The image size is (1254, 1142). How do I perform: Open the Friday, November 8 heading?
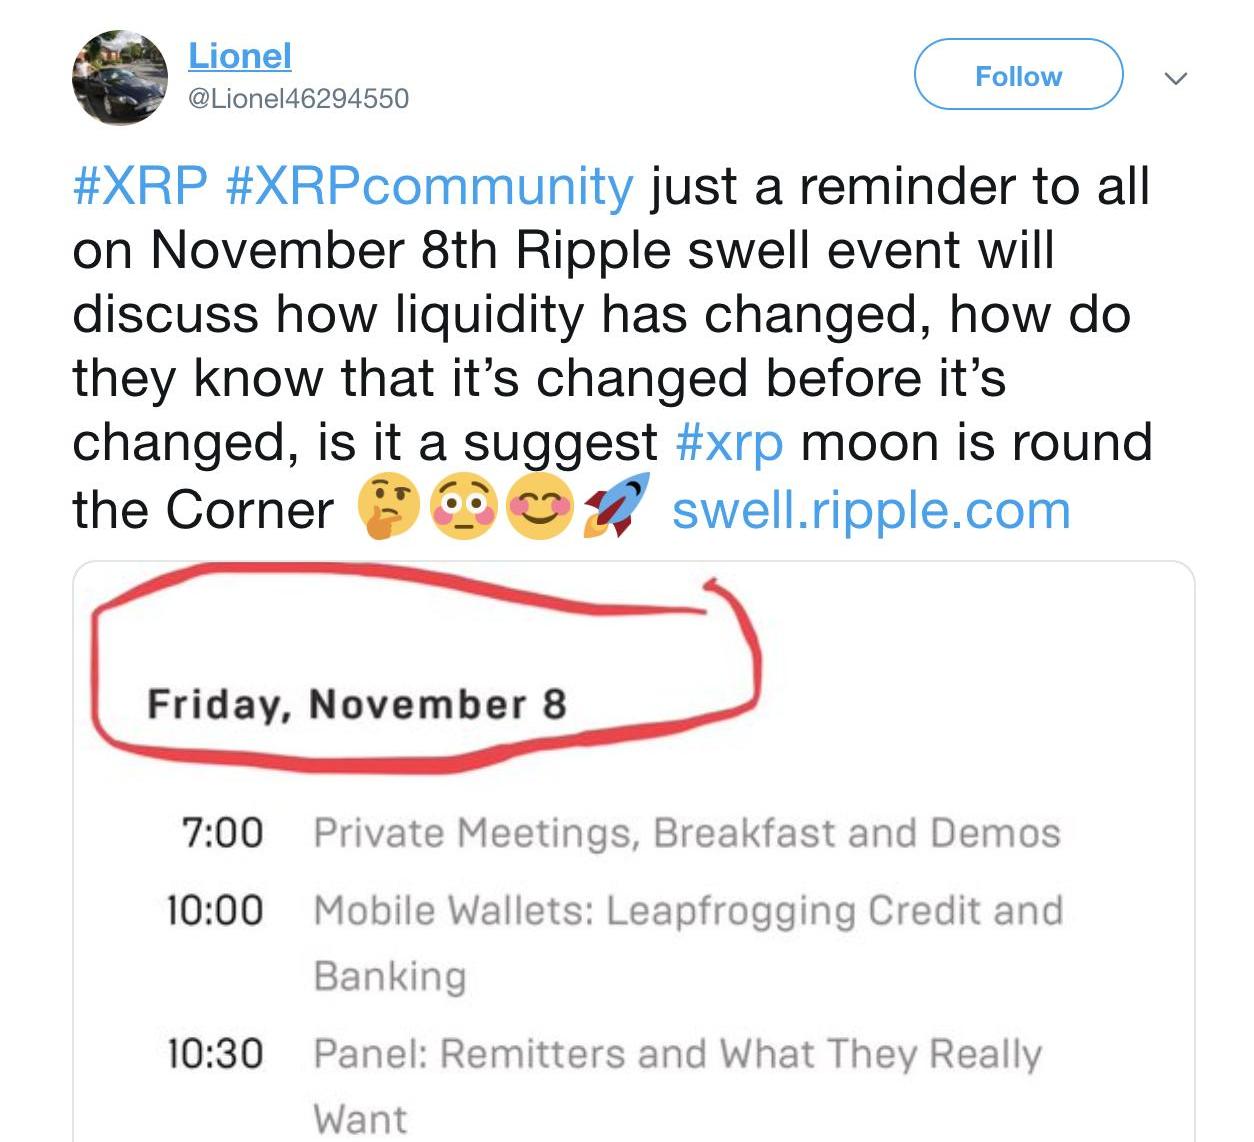click(x=357, y=704)
